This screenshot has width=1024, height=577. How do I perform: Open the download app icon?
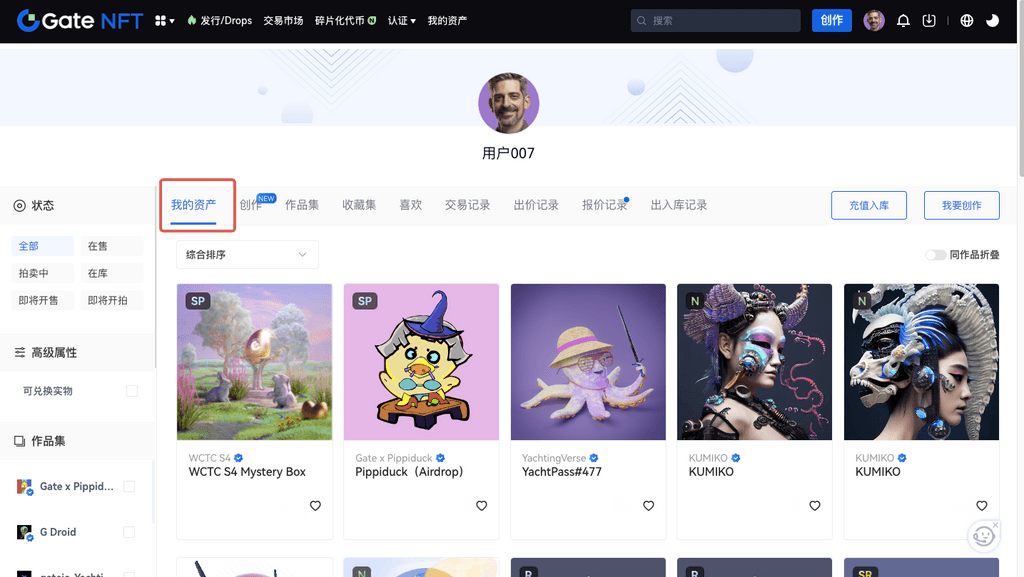tap(929, 20)
